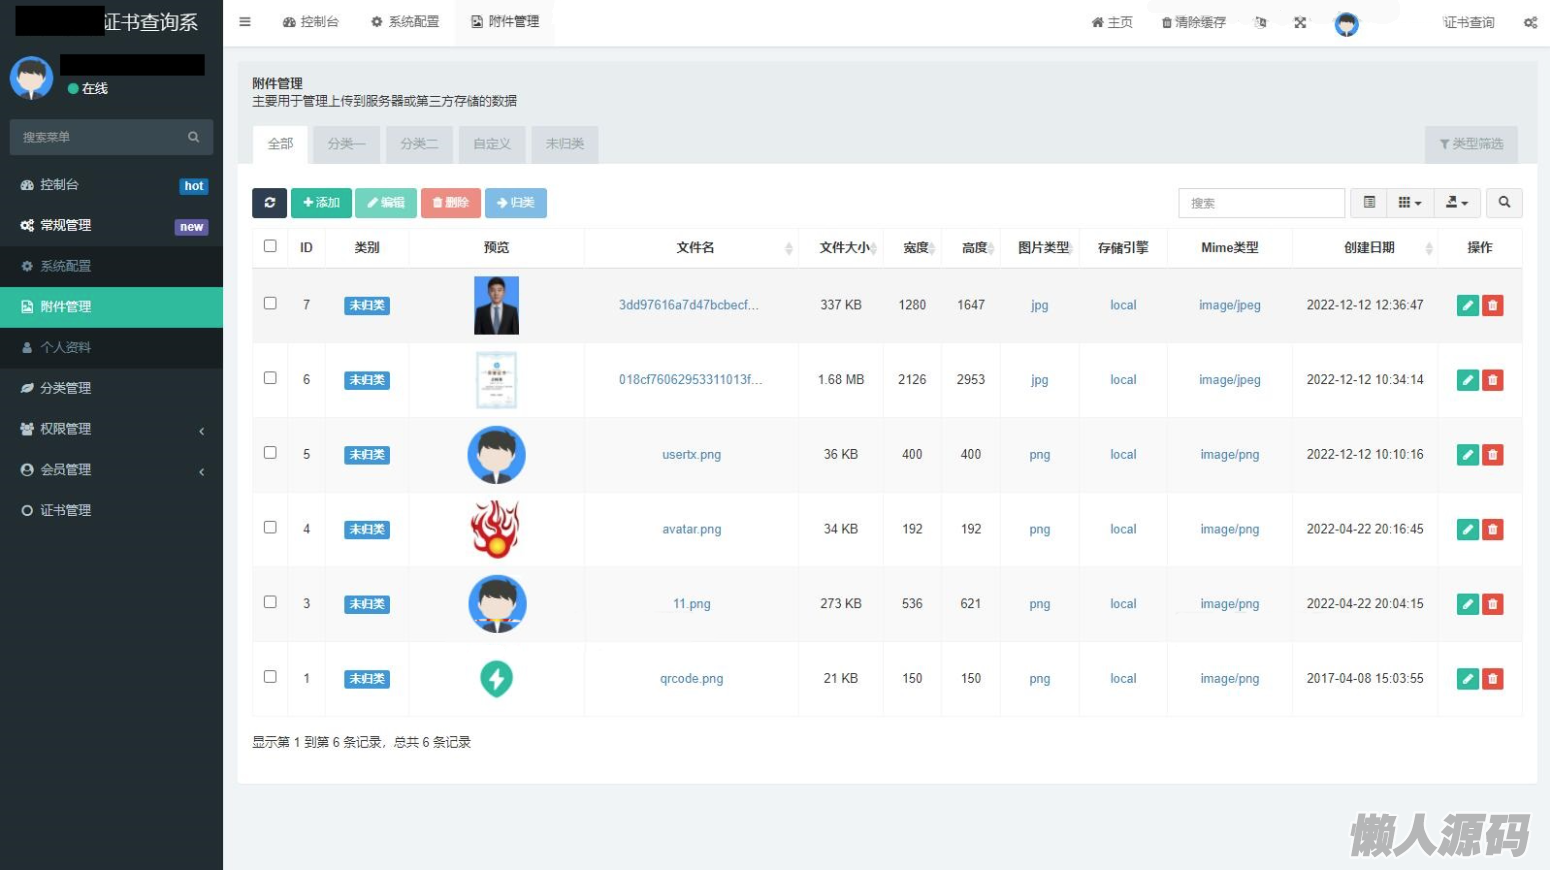Click the search magnifier button beside export
This screenshot has width=1550, height=870.
(1504, 203)
